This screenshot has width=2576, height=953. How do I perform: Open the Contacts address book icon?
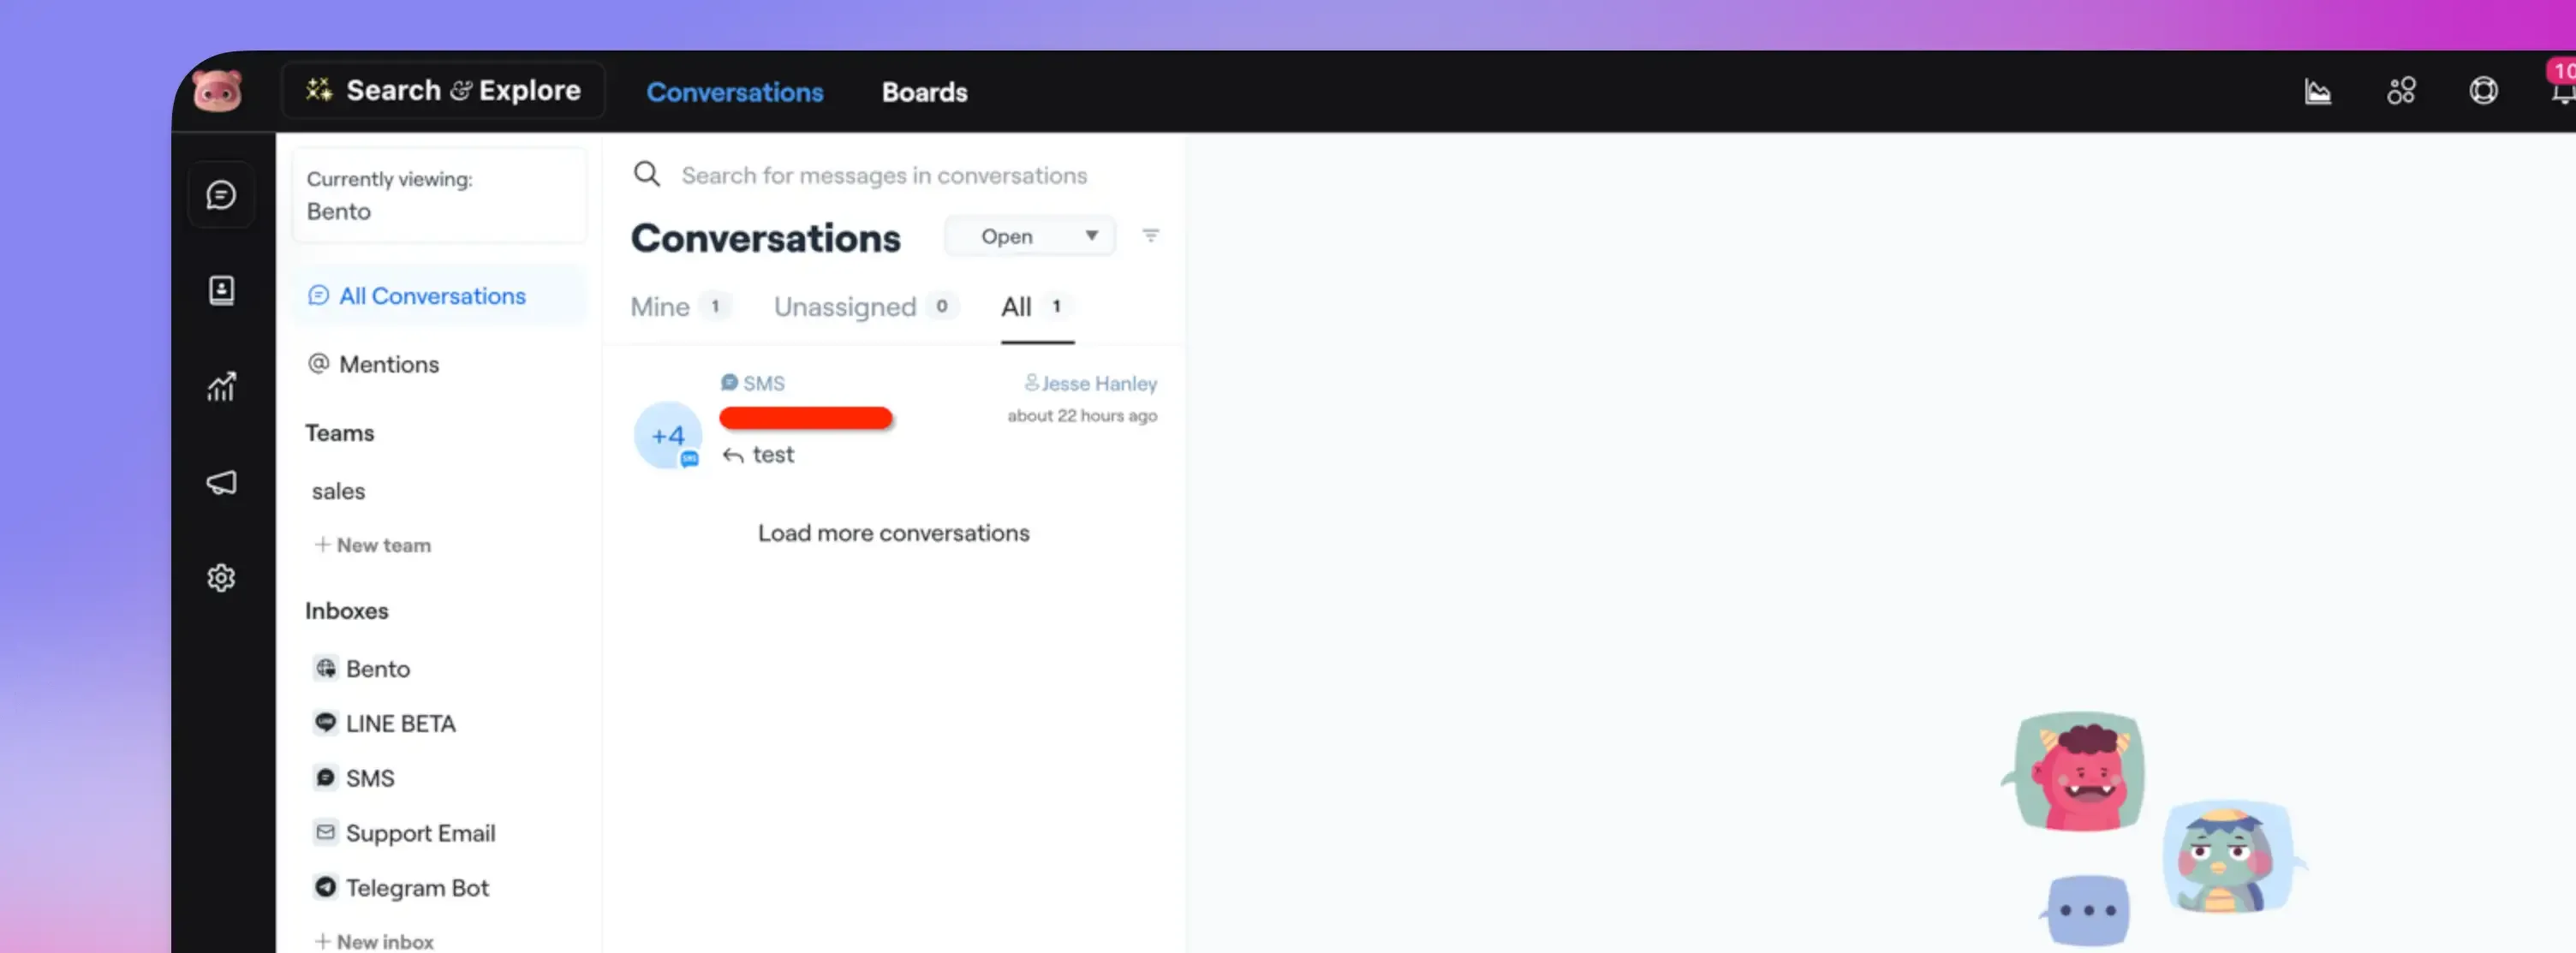221,290
